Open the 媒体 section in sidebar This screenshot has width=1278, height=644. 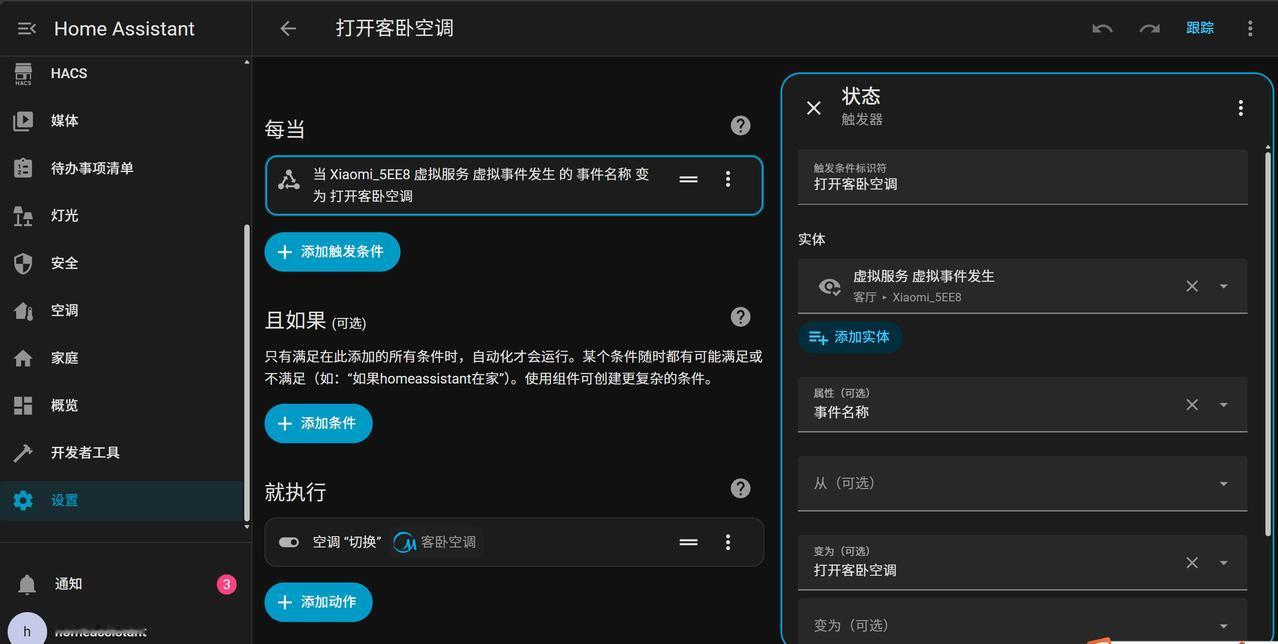[63, 120]
